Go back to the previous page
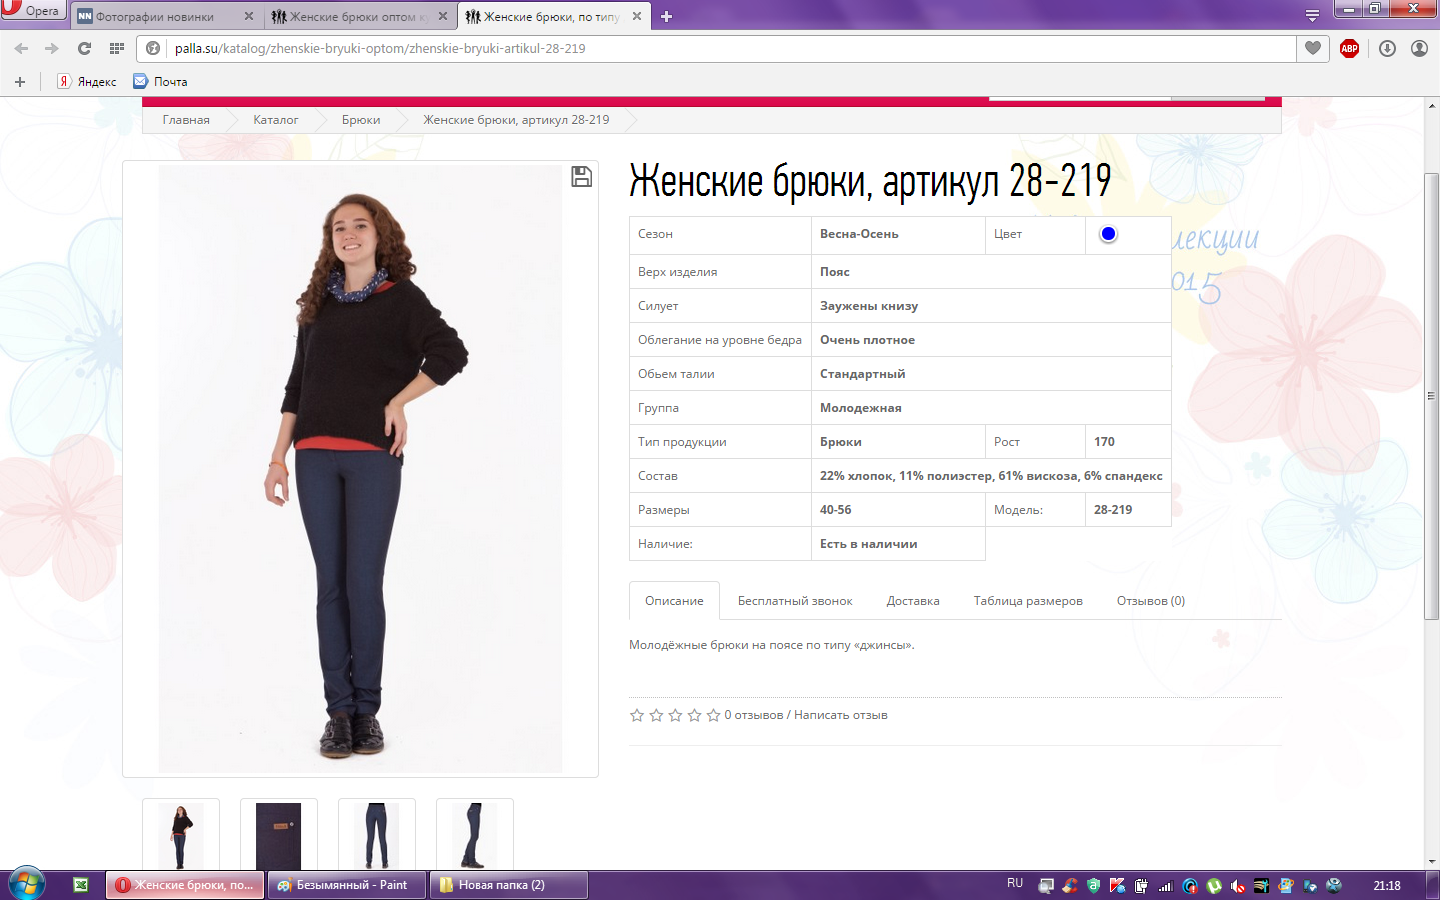The height and width of the screenshot is (900, 1440). 21,48
